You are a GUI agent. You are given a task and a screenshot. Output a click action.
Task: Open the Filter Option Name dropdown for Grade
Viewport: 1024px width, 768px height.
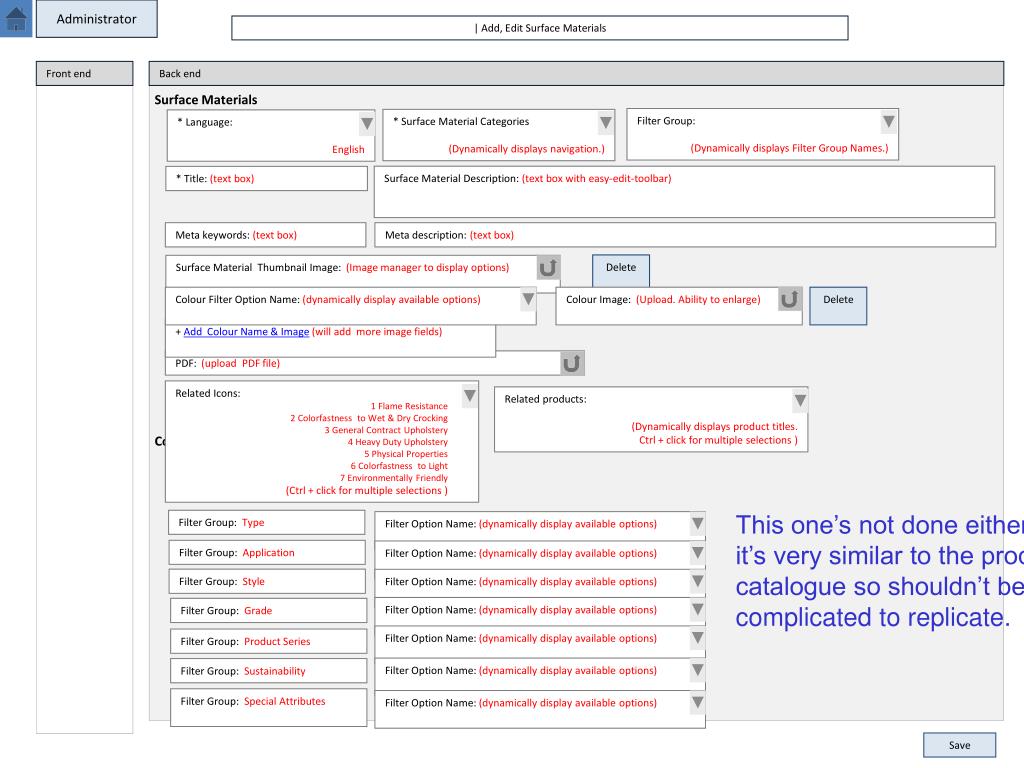coord(697,609)
